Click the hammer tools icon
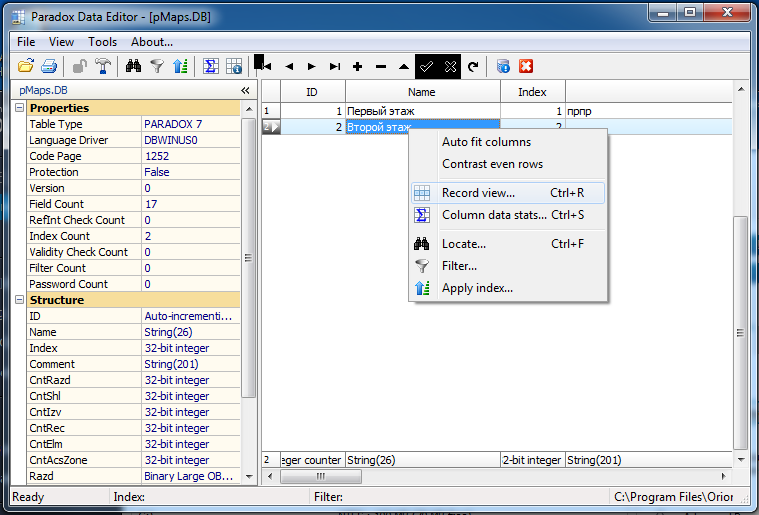The image size is (759, 515). pyautogui.click(x=103, y=66)
